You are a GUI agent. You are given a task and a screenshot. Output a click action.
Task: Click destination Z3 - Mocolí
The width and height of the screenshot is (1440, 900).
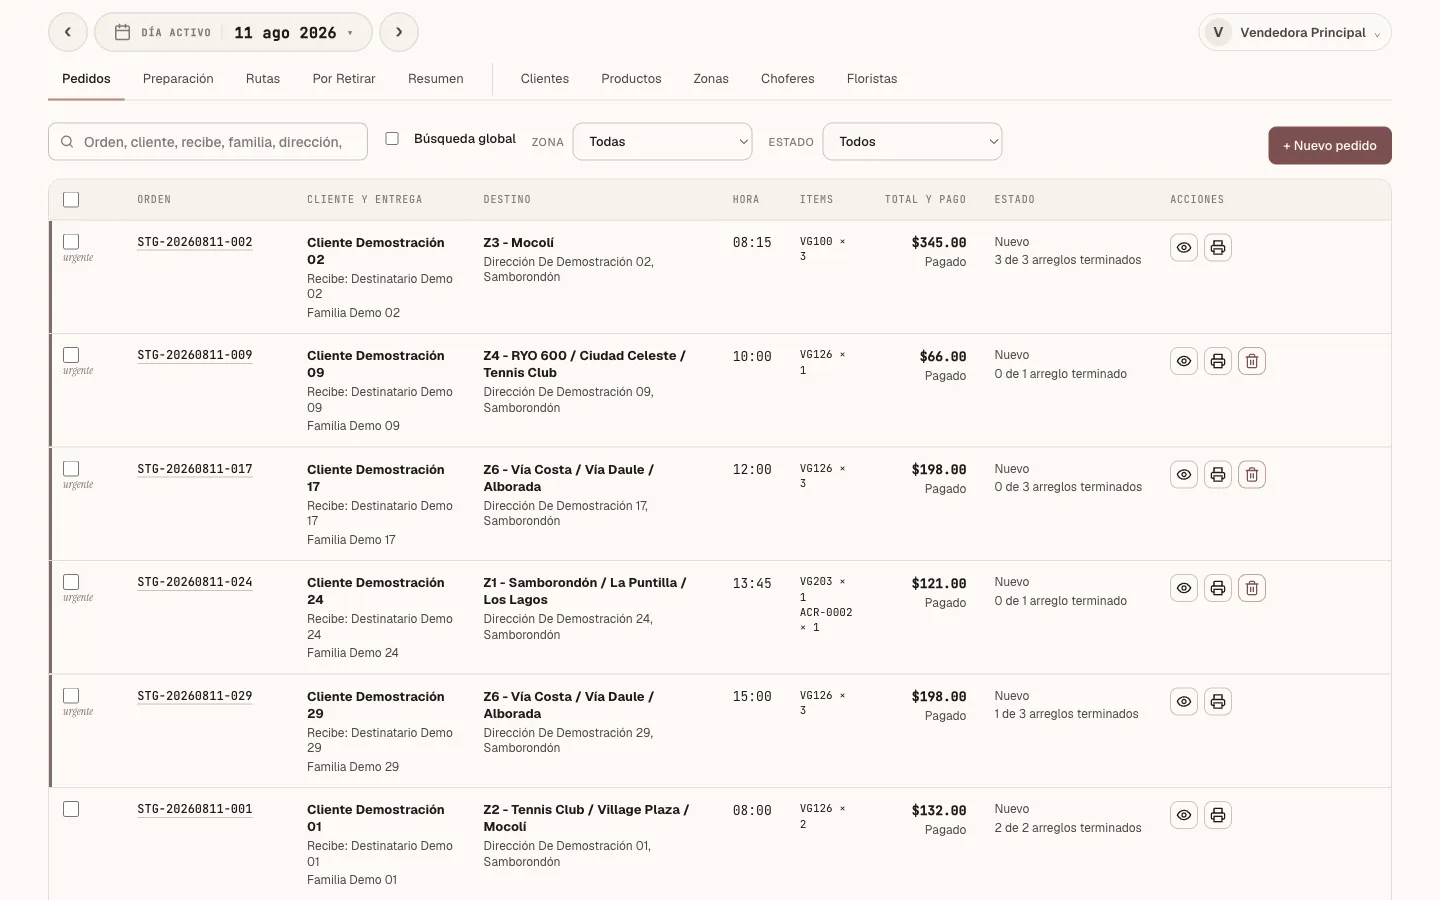coord(519,243)
